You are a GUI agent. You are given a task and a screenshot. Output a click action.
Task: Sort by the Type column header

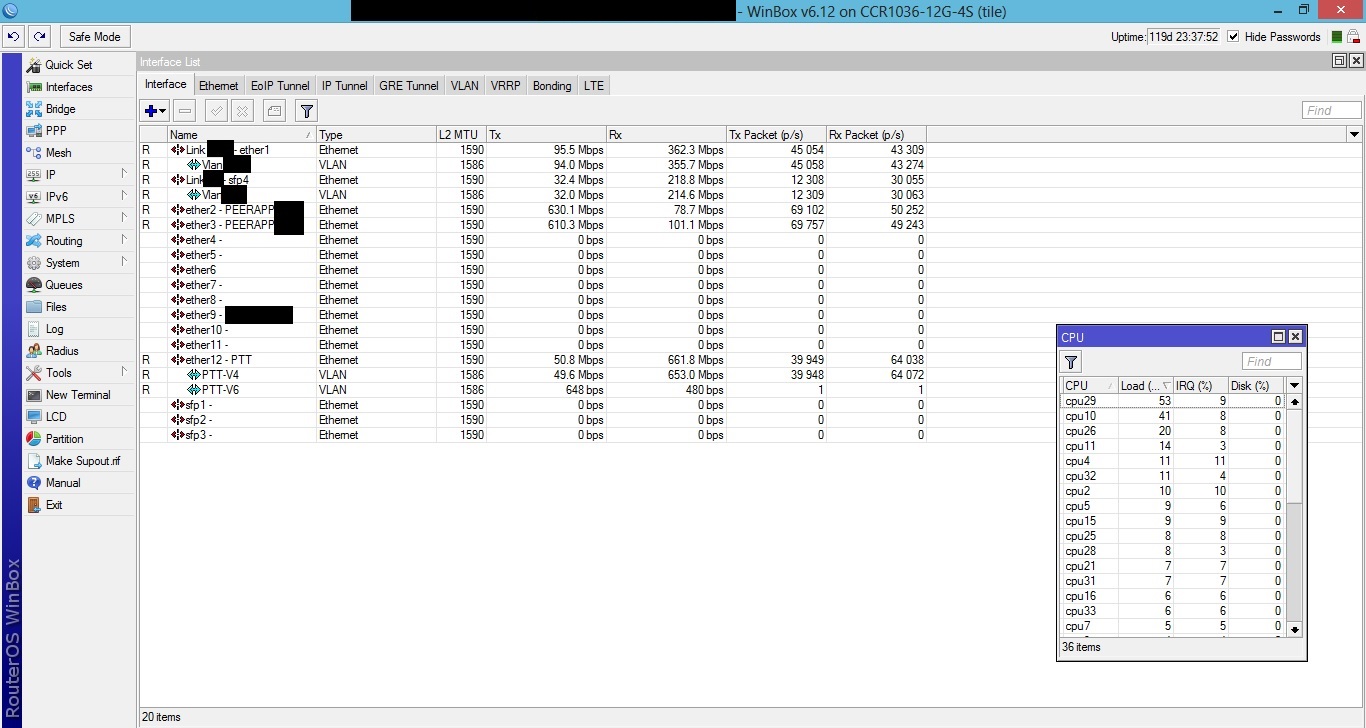[x=376, y=135]
